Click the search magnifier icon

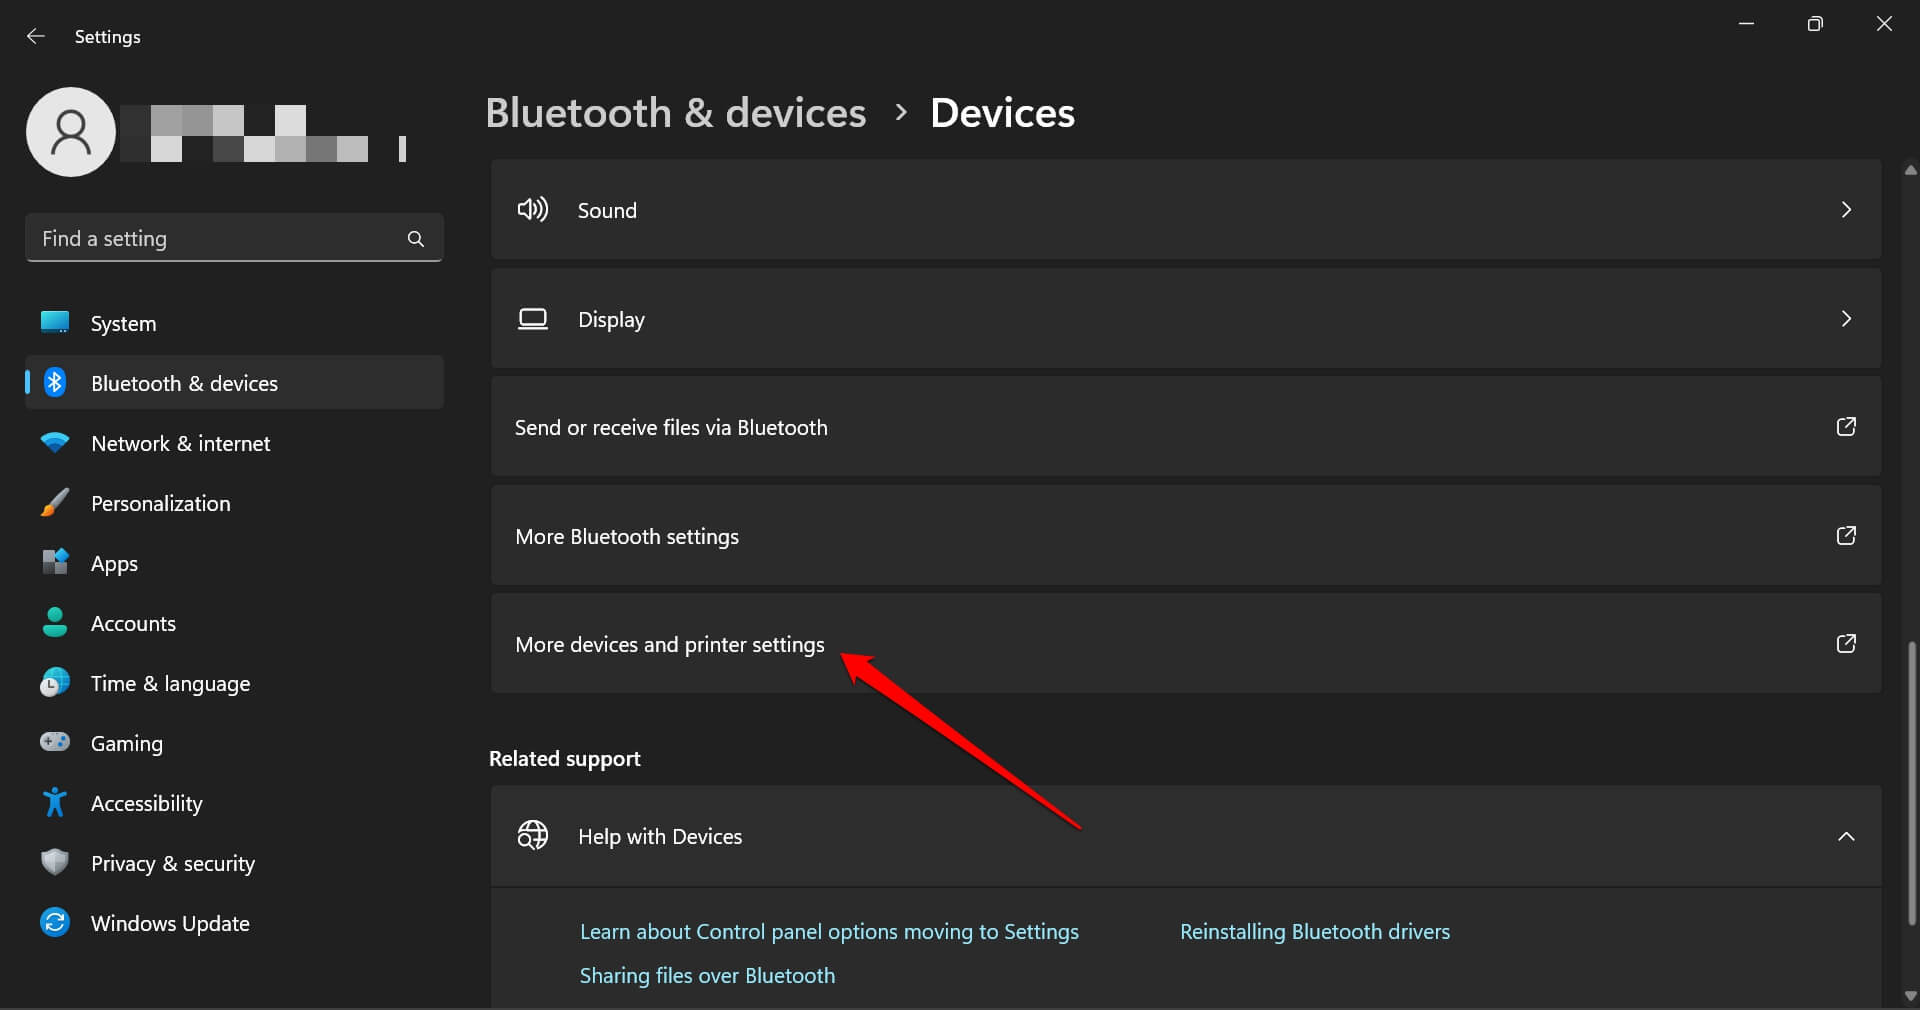click(x=416, y=238)
